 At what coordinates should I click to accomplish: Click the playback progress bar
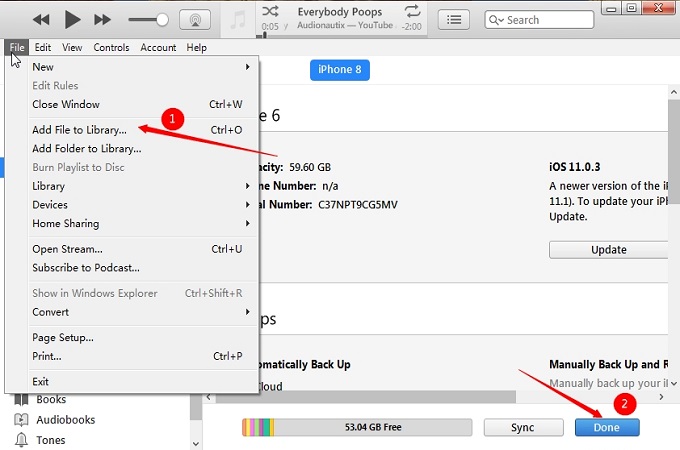(x=343, y=36)
